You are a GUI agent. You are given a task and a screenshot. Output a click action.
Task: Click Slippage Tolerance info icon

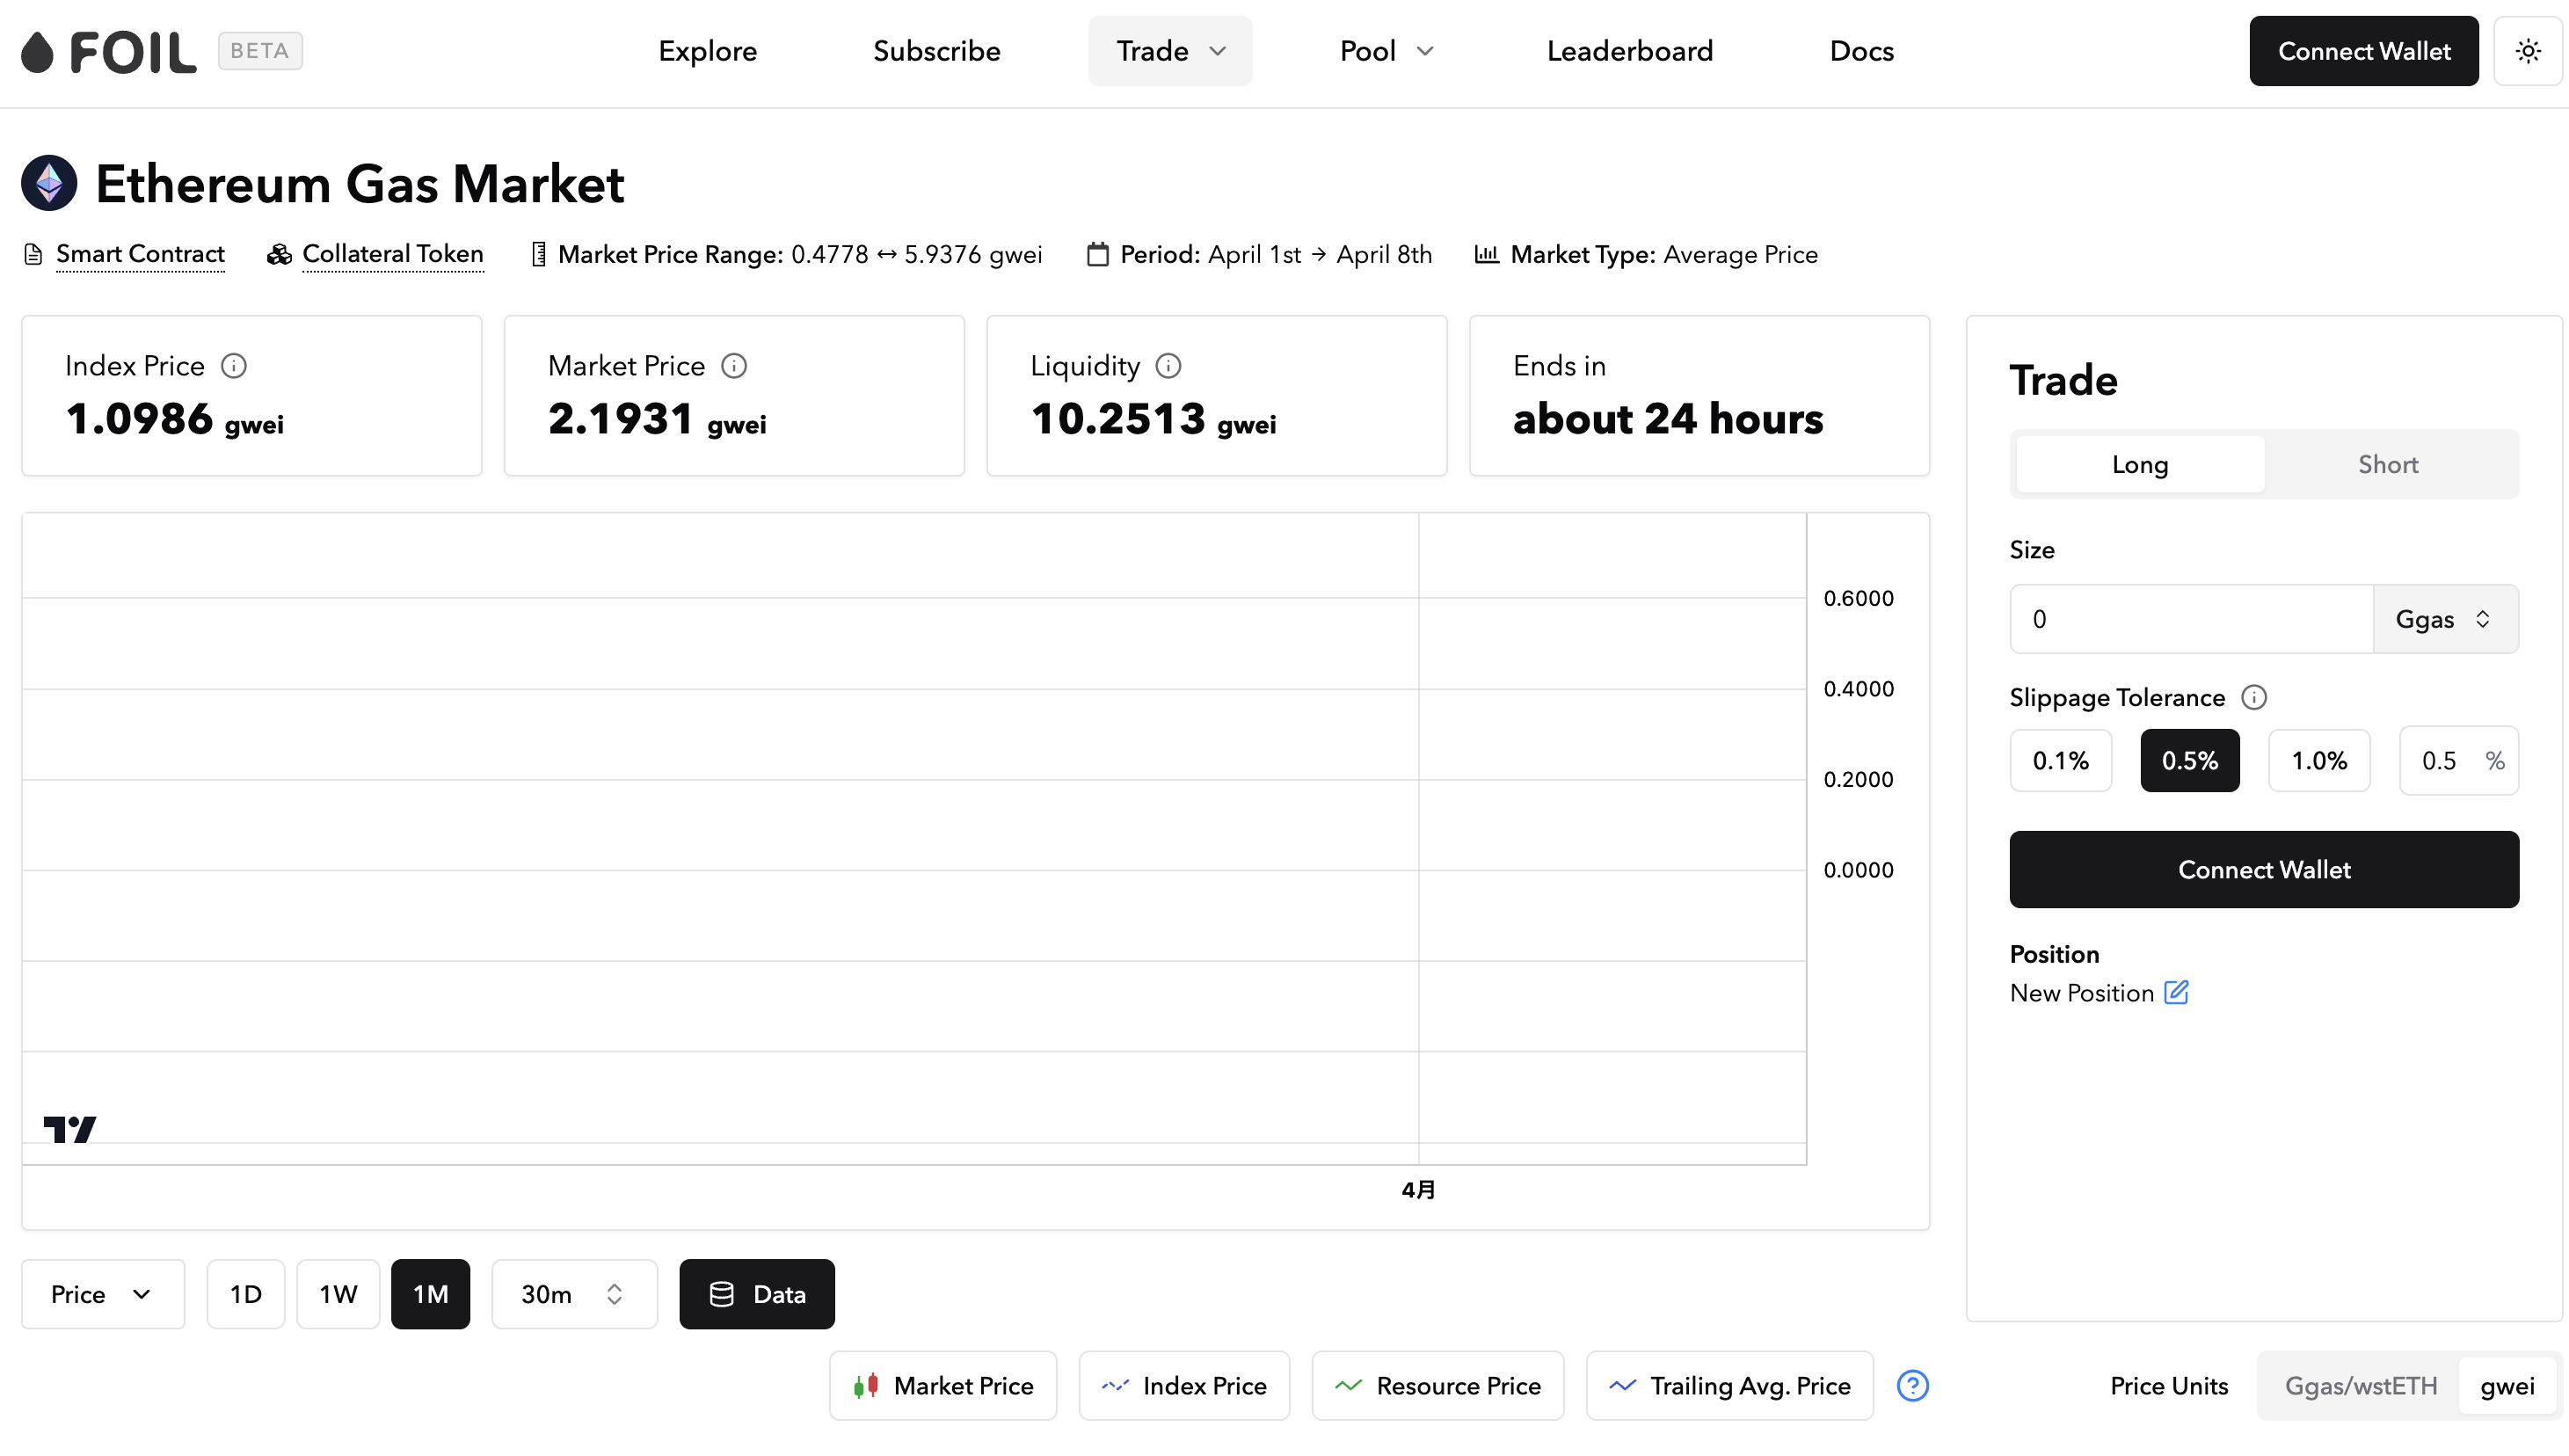pyautogui.click(x=2254, y=697)
